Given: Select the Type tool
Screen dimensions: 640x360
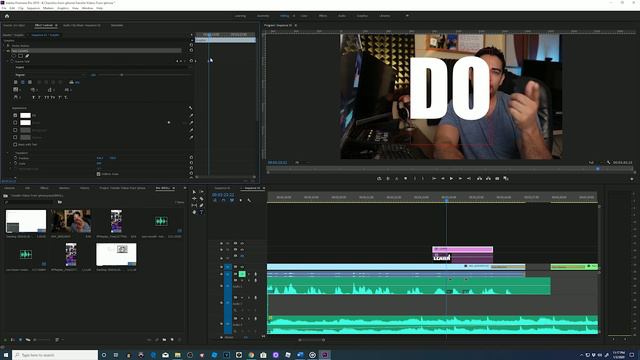Looking at the screenshot, I should click(x=201, y=212).
